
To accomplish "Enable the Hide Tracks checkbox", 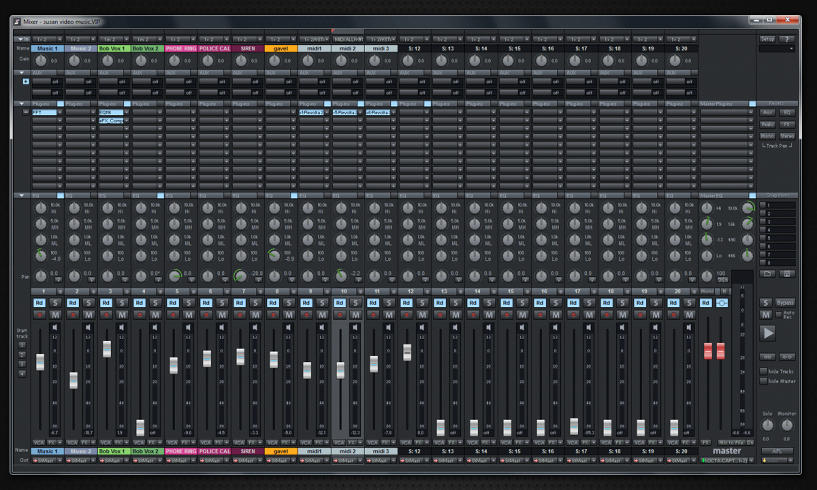I will (763, 371).
